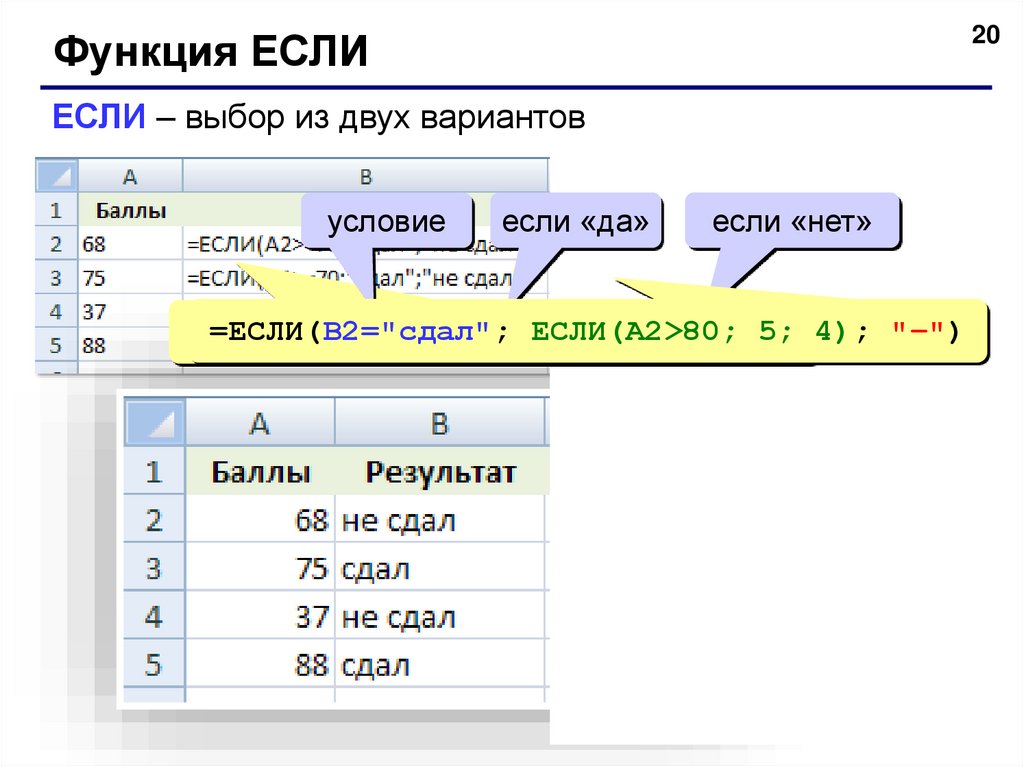Viewport: 1024px width, 767px height.
Task: Click the 'не сдал' cell next to 37
Action: pyautogui.click(x=440, y=616)
